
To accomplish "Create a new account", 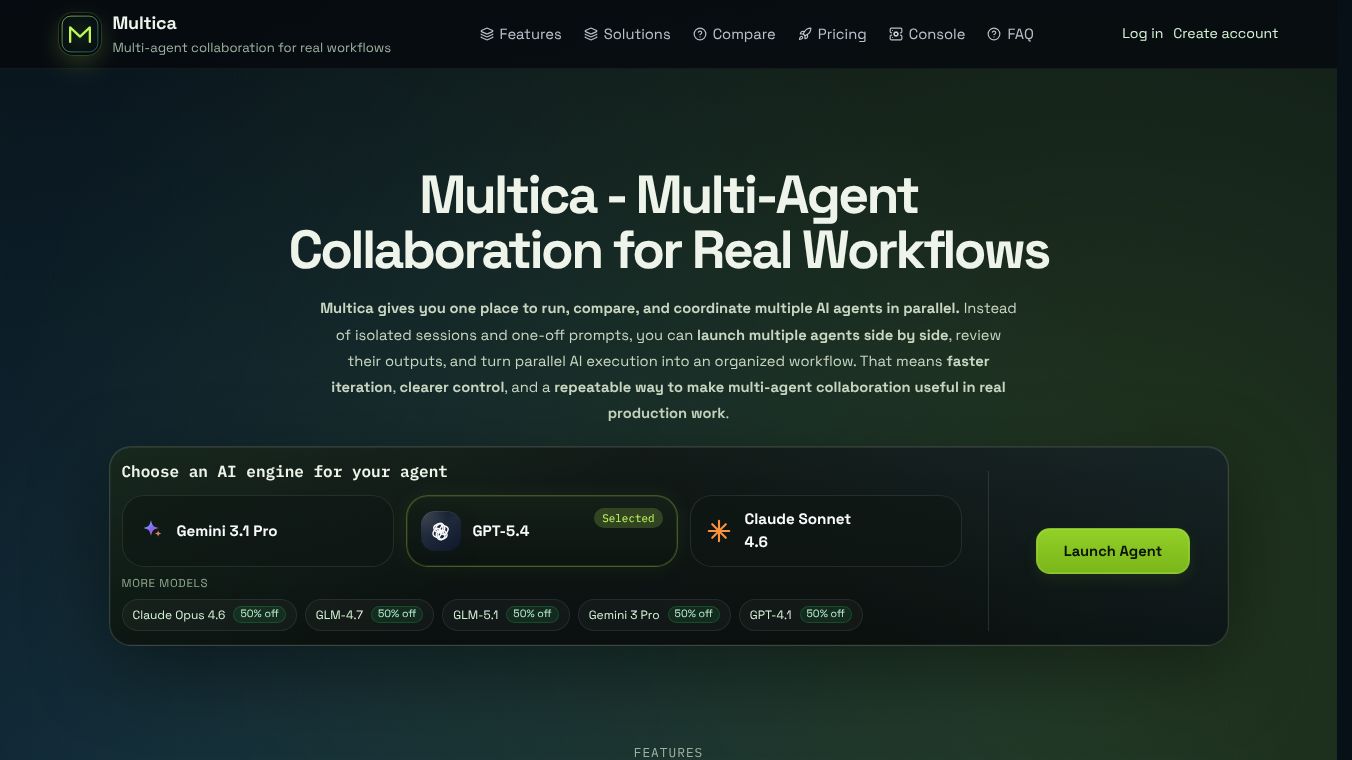I will click(1225, 34).
